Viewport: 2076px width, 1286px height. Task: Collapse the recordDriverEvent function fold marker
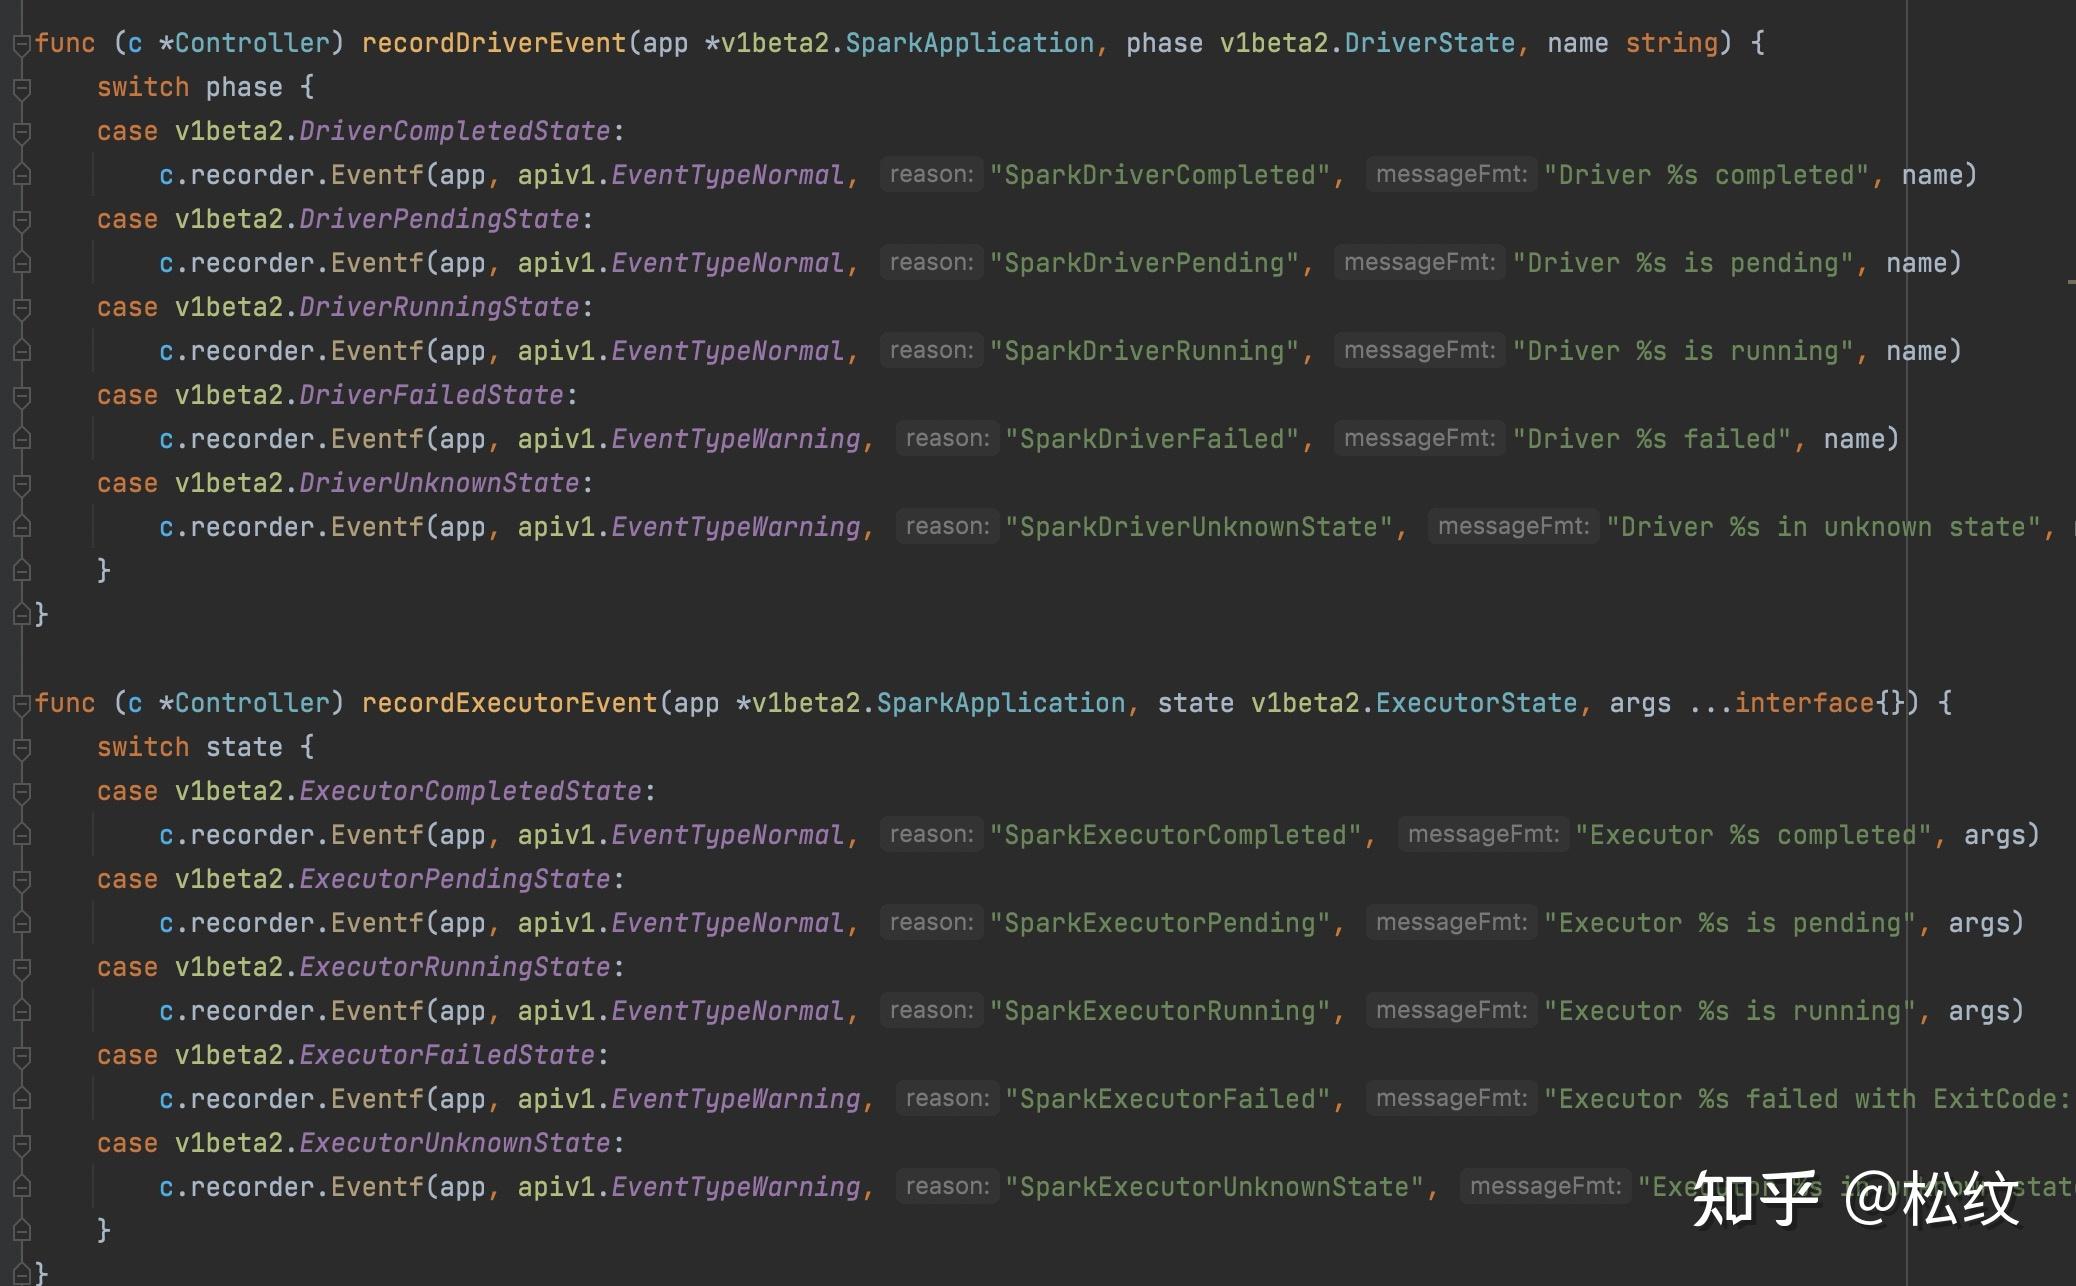point(21,44)
